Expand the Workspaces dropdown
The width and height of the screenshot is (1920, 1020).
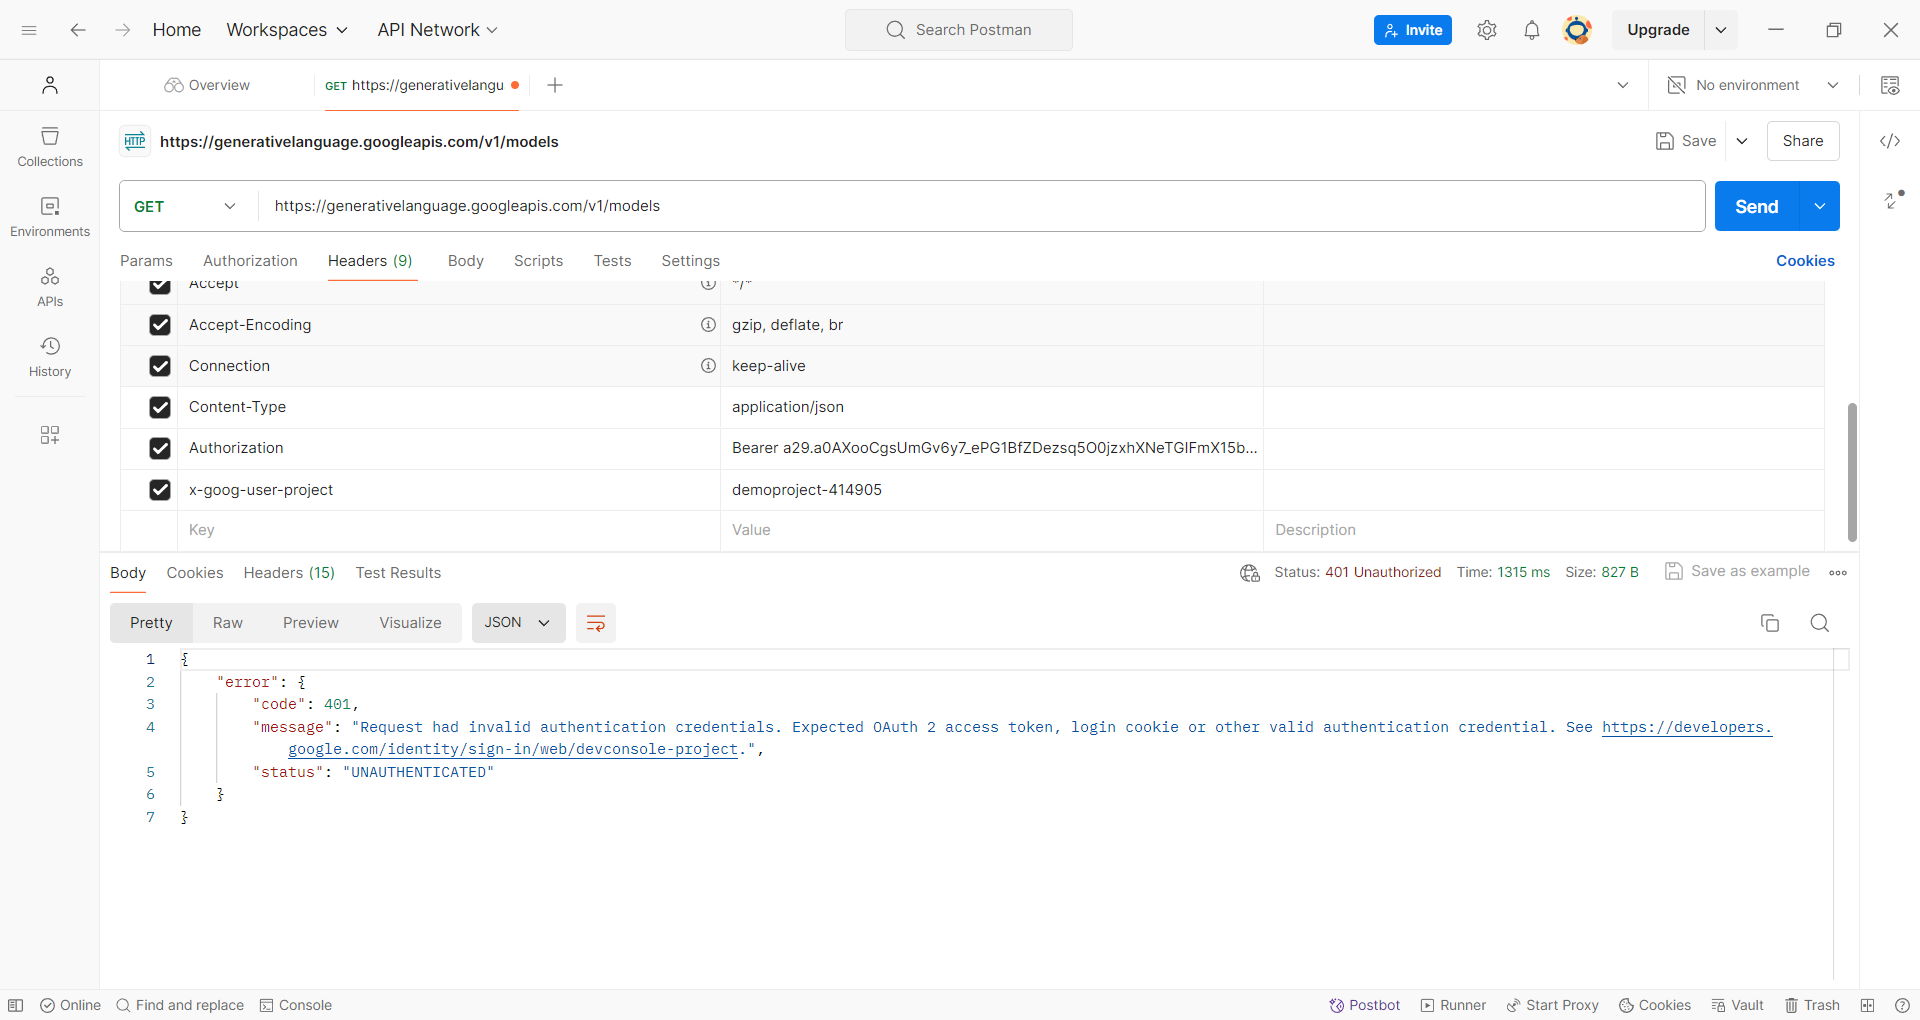pyautogui.click(x=287, y=30)
